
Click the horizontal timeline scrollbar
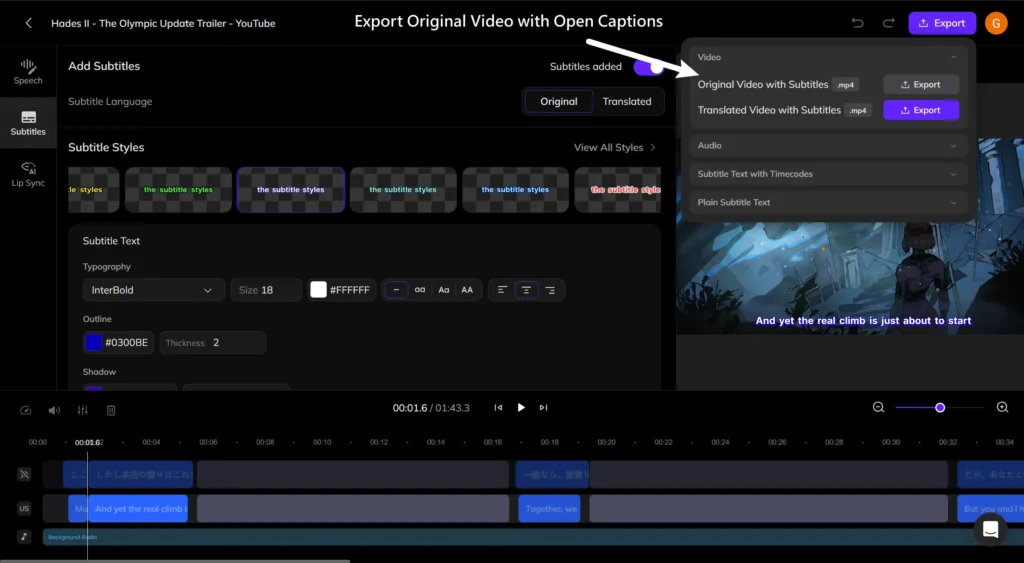(175, 560)
